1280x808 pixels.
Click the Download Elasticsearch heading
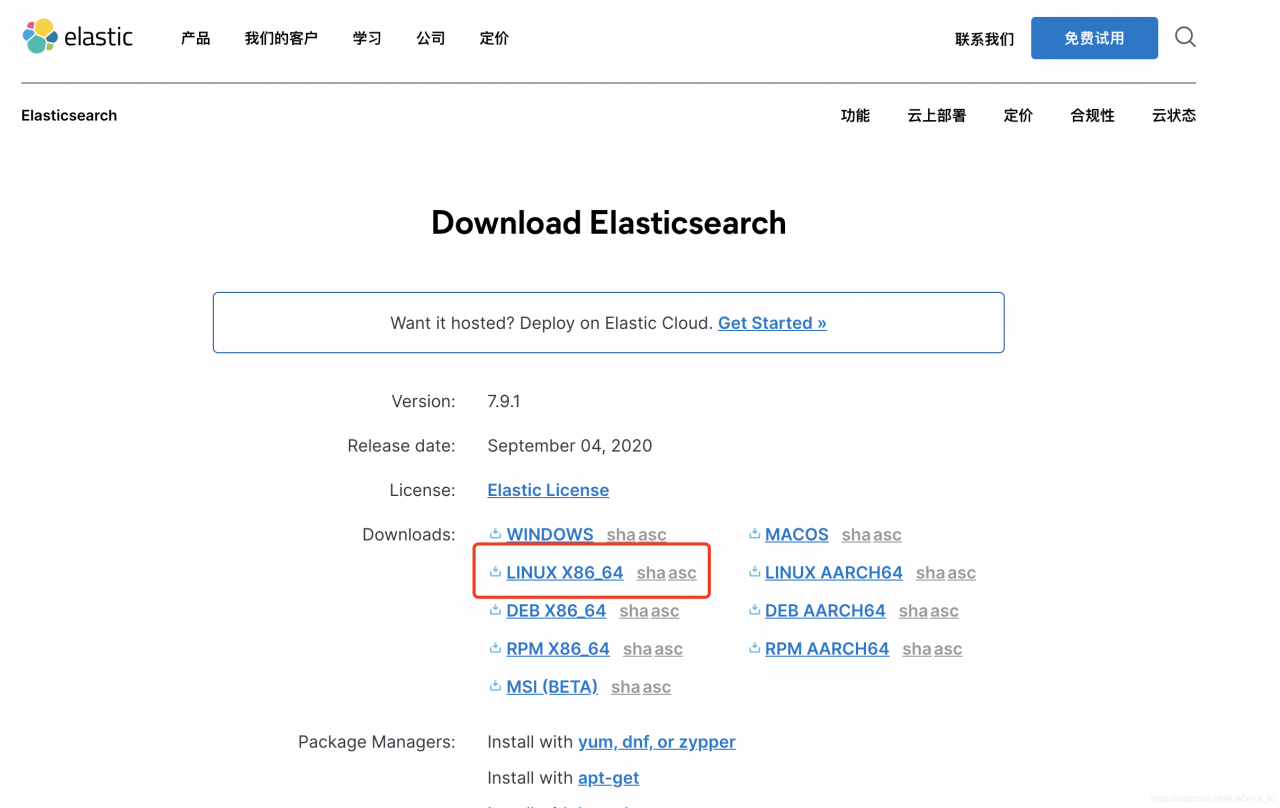pos(609,222)
